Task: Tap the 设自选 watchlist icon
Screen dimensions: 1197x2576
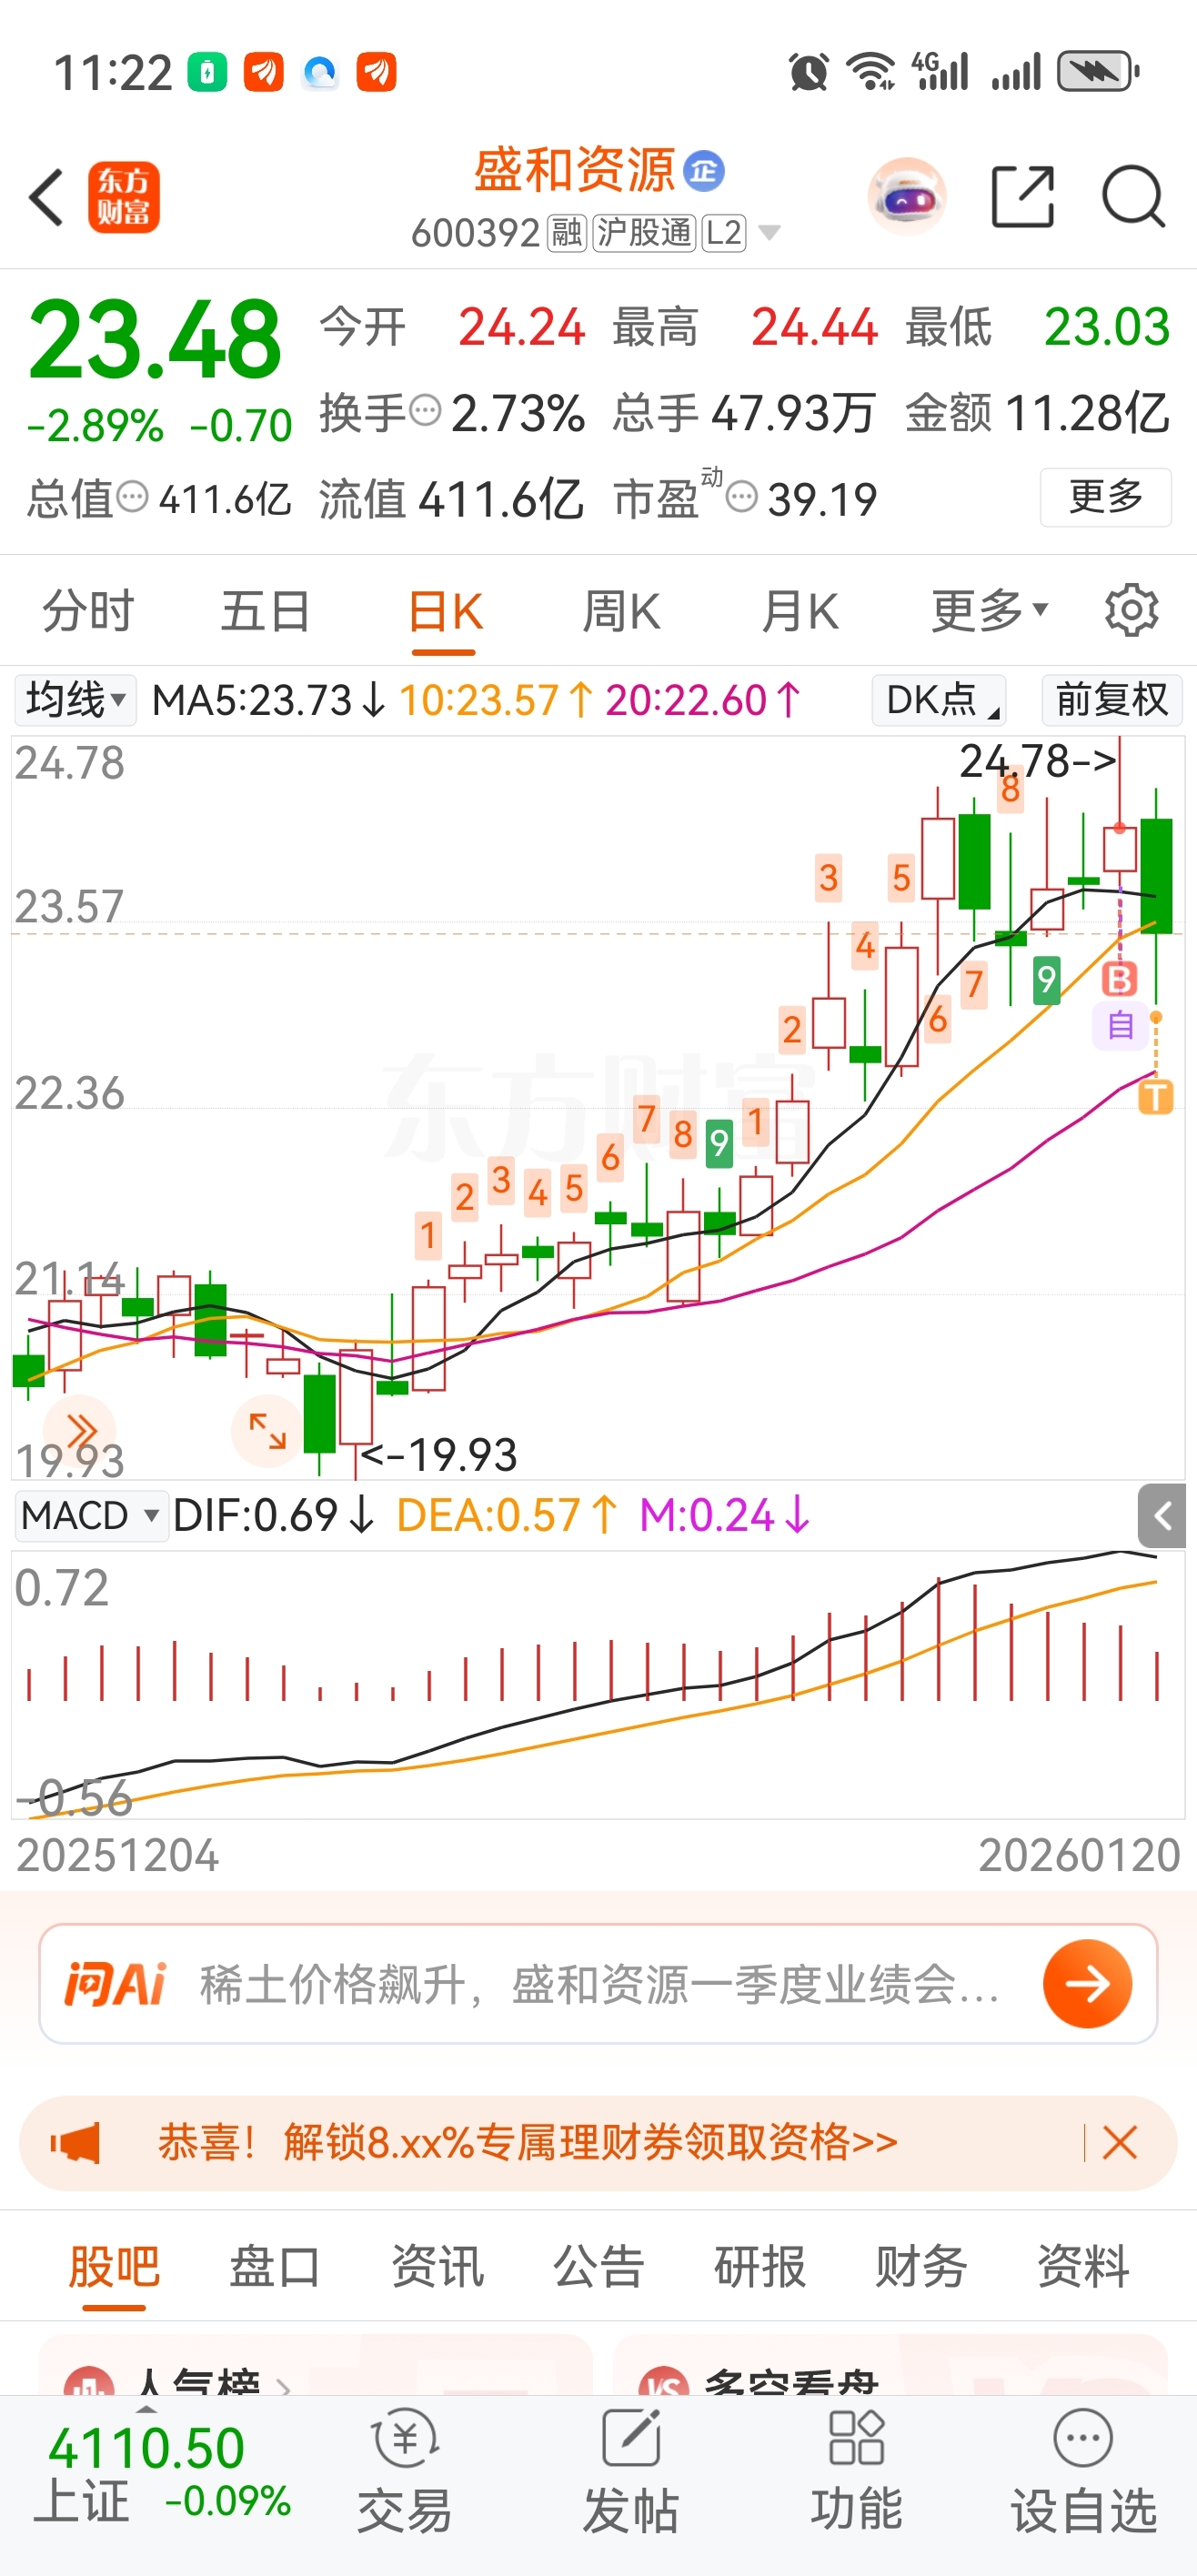Action: (1083, 2471)
